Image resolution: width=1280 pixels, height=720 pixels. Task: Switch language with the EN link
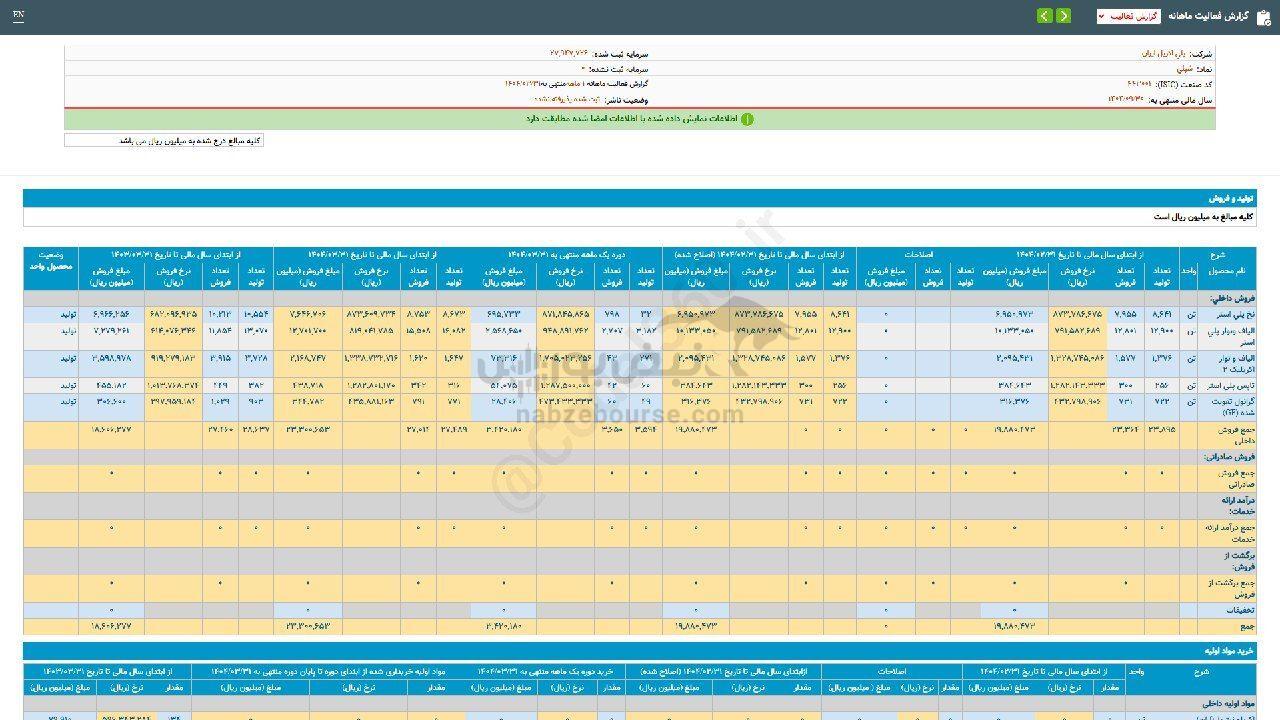coord(19,16)
